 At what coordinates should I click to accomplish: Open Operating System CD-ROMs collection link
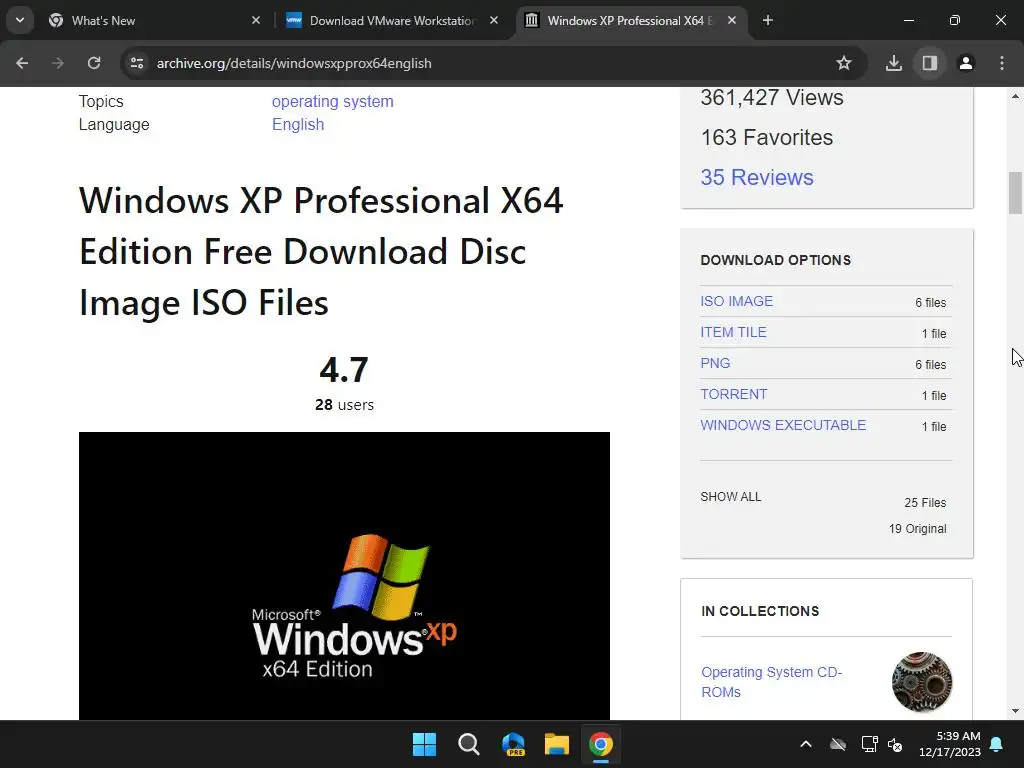coord(771,682)
